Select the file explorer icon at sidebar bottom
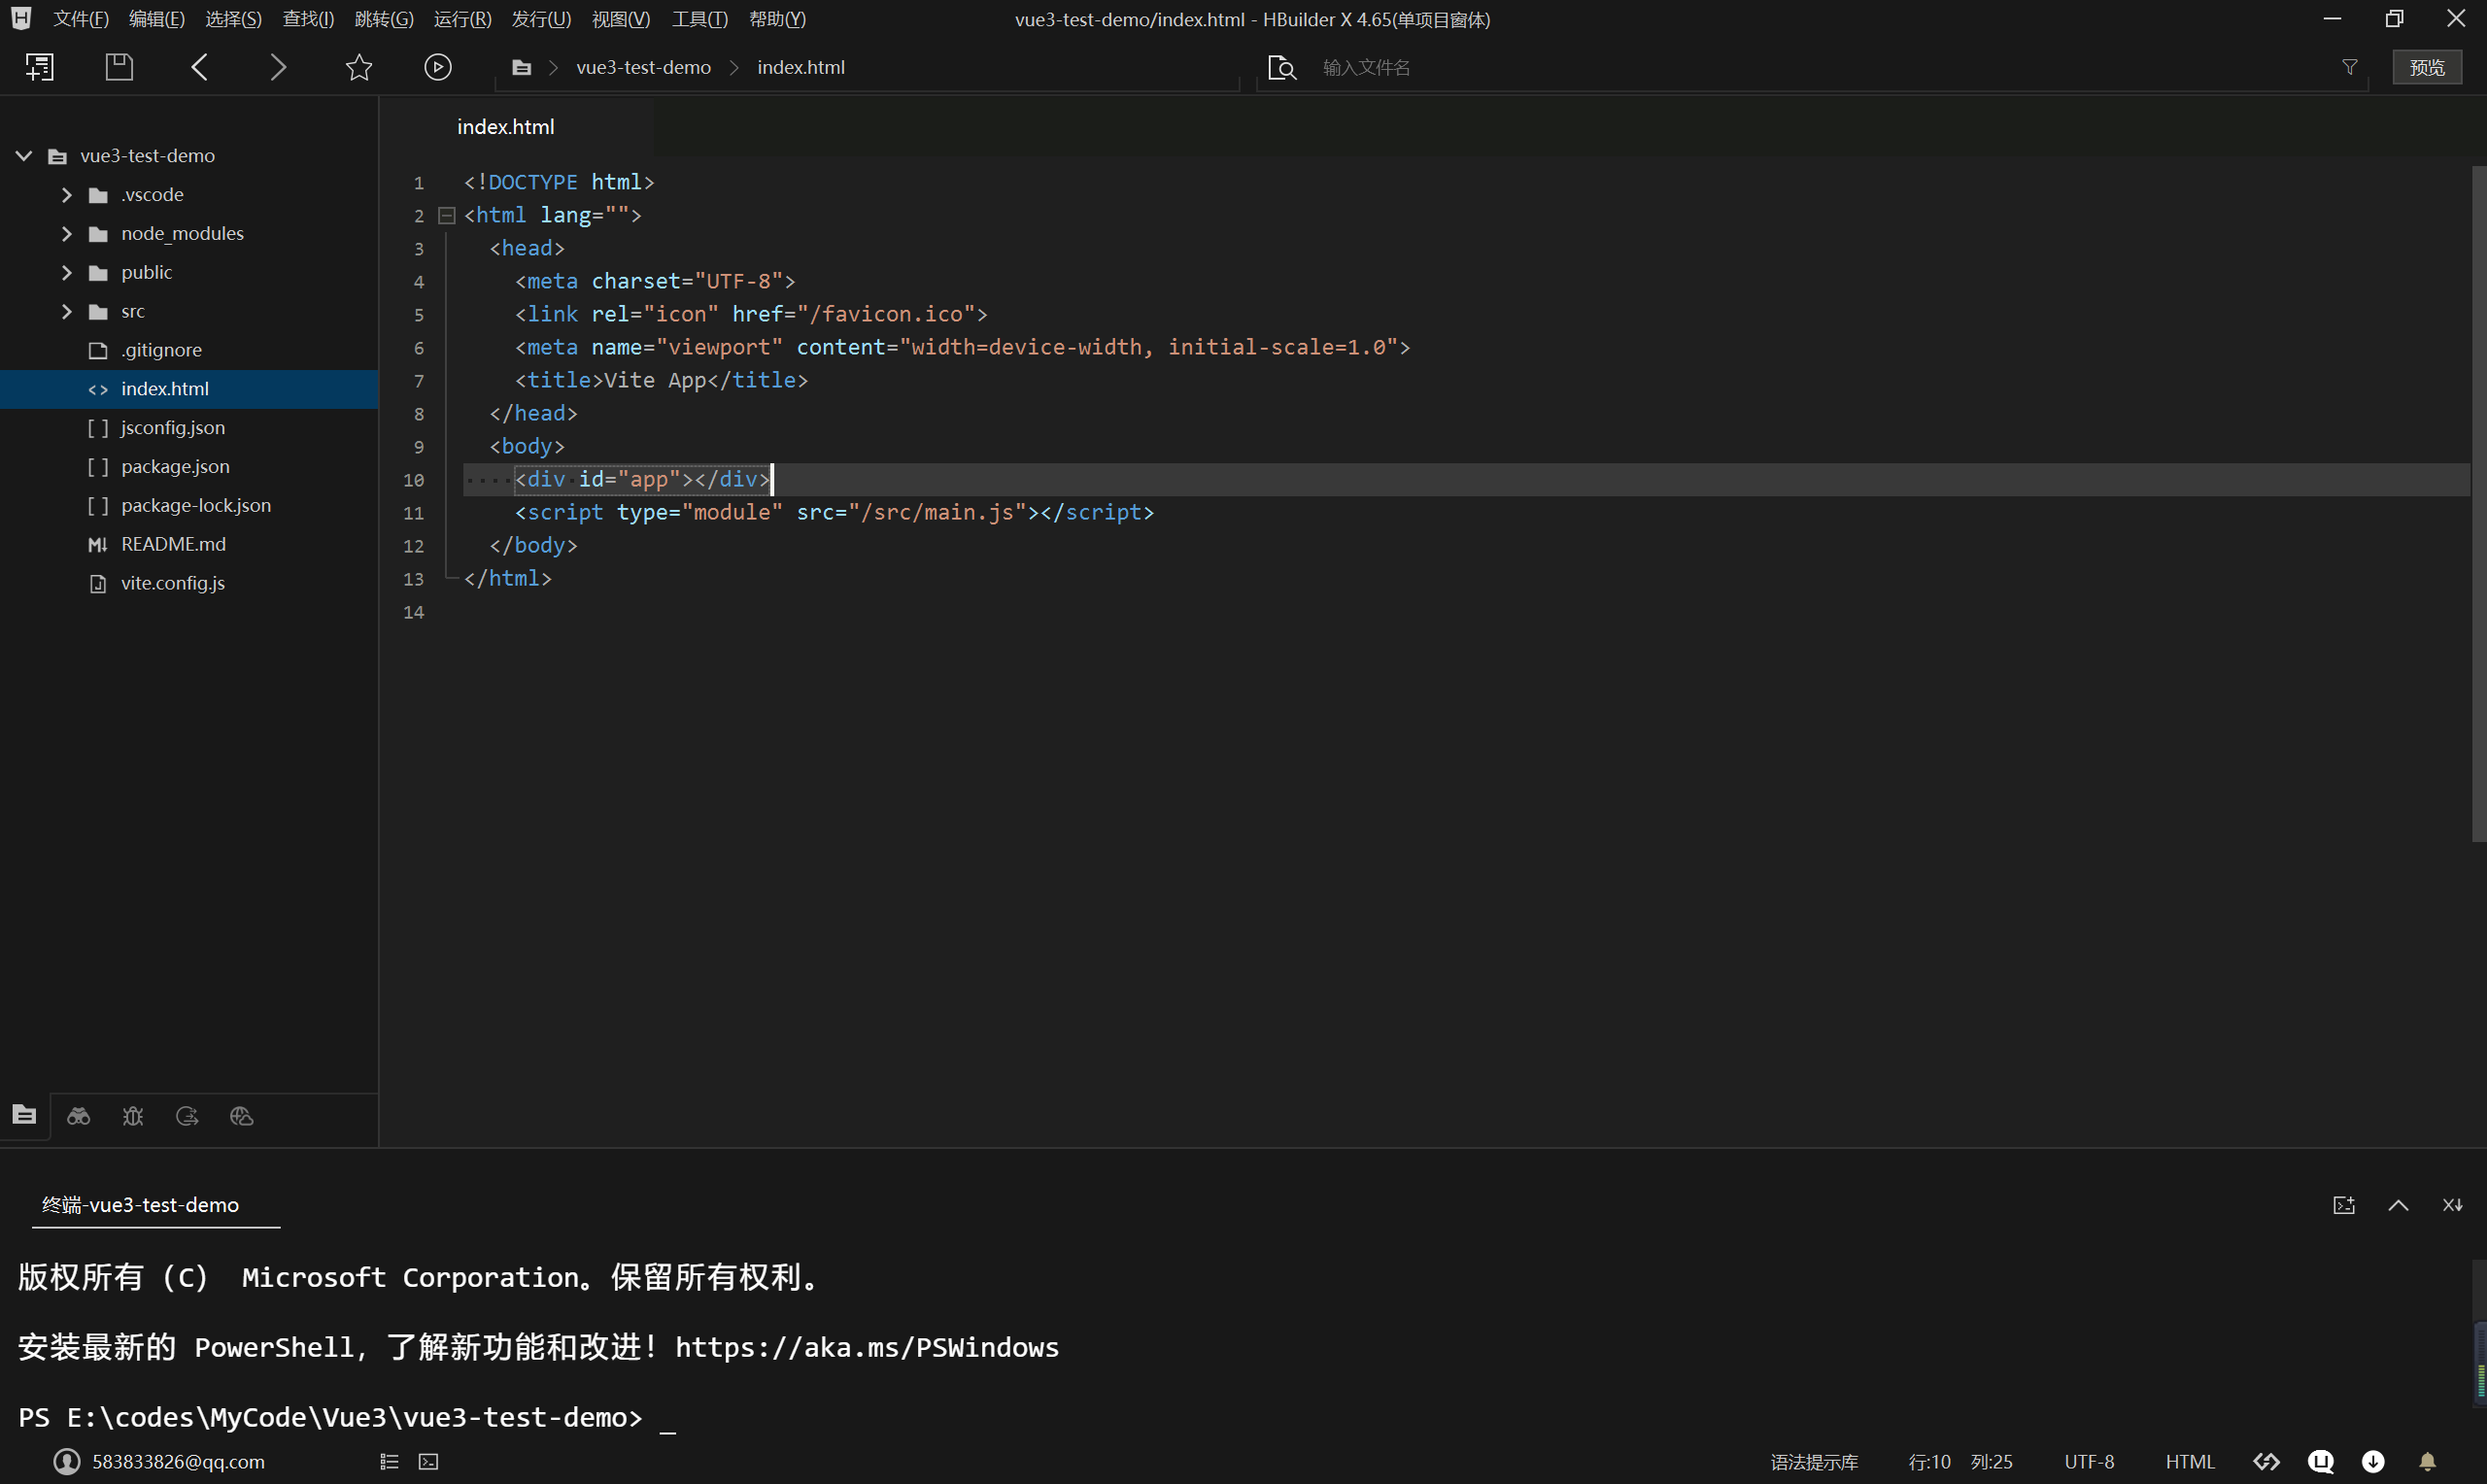This screenshot has width=2487, height=1484. coord(24,1114)
